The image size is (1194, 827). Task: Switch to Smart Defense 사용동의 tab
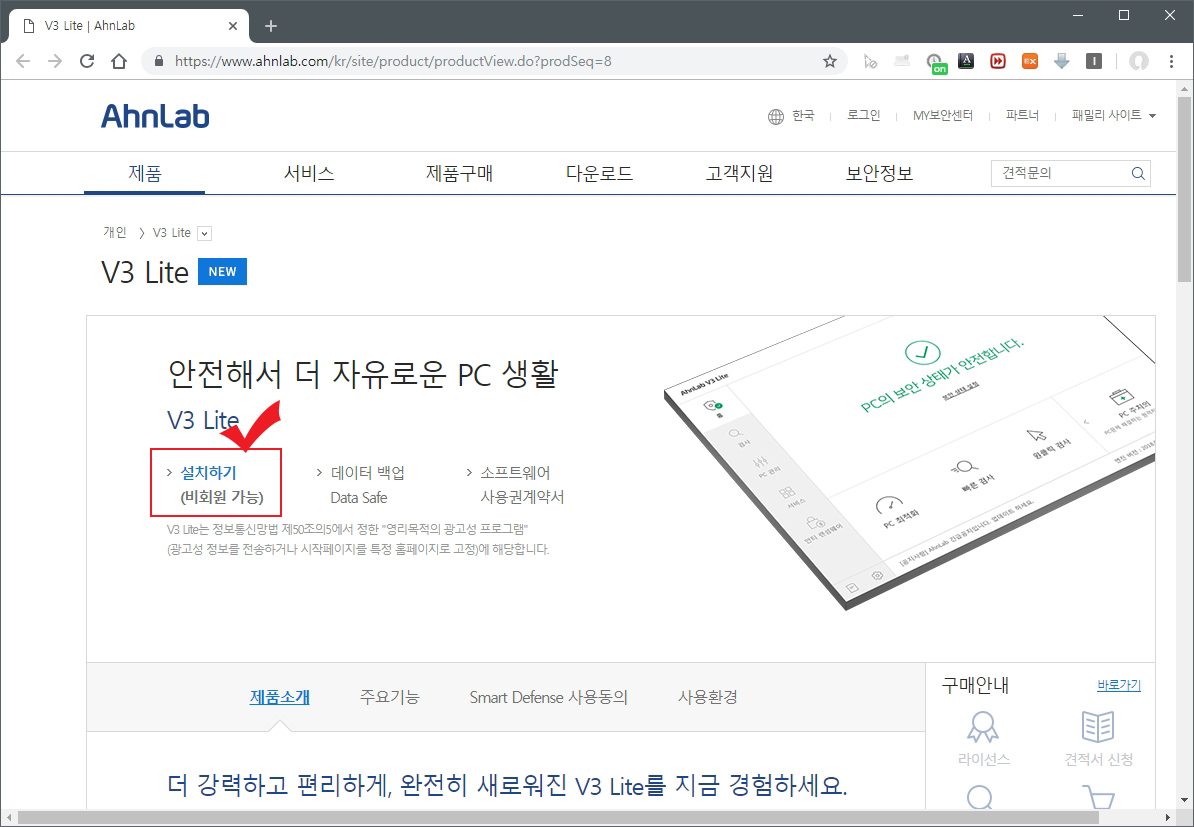548,697
